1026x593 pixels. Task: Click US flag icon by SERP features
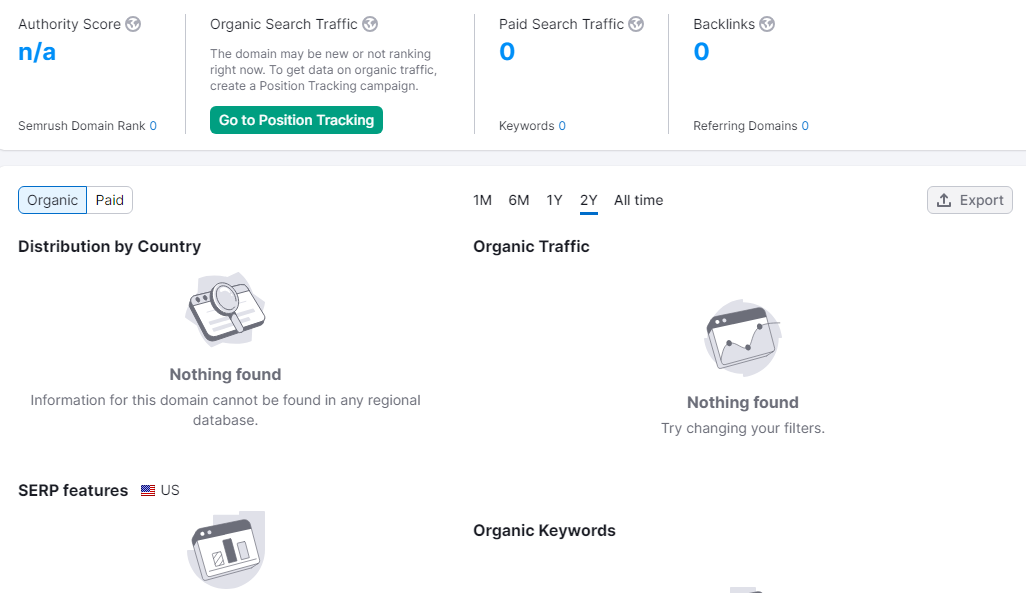(x=148, y=491)
